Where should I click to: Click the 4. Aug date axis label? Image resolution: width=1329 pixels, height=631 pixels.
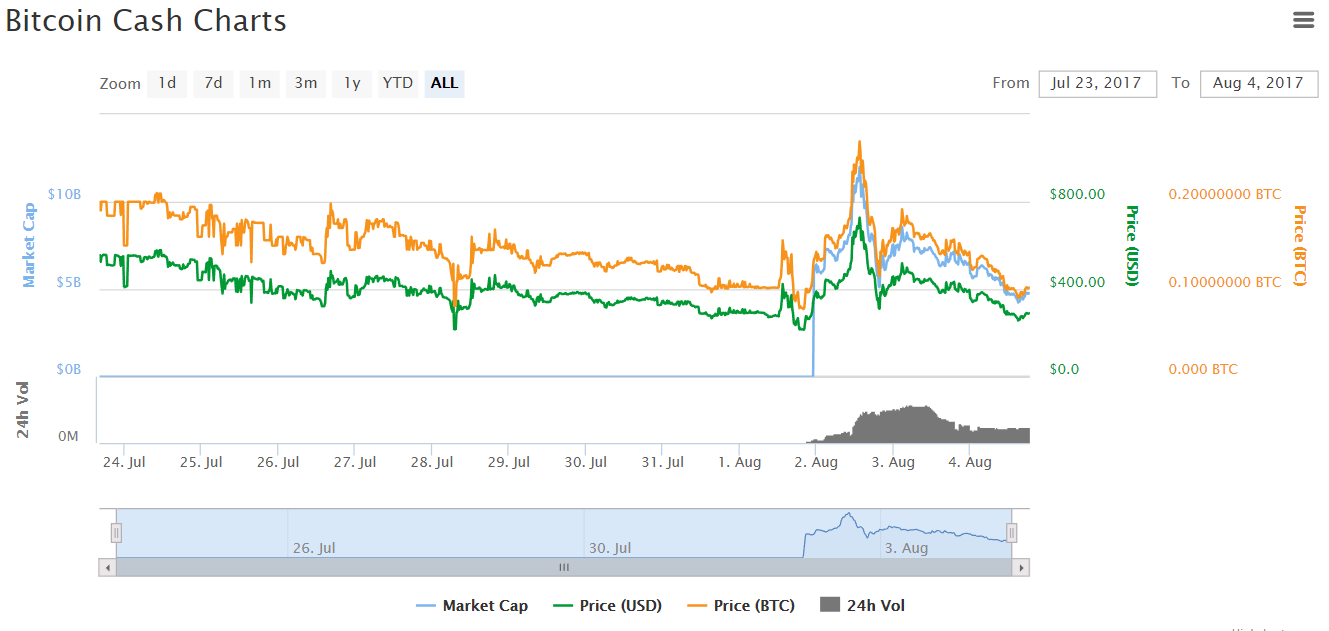pyautogui.click(x=970, y=462)
